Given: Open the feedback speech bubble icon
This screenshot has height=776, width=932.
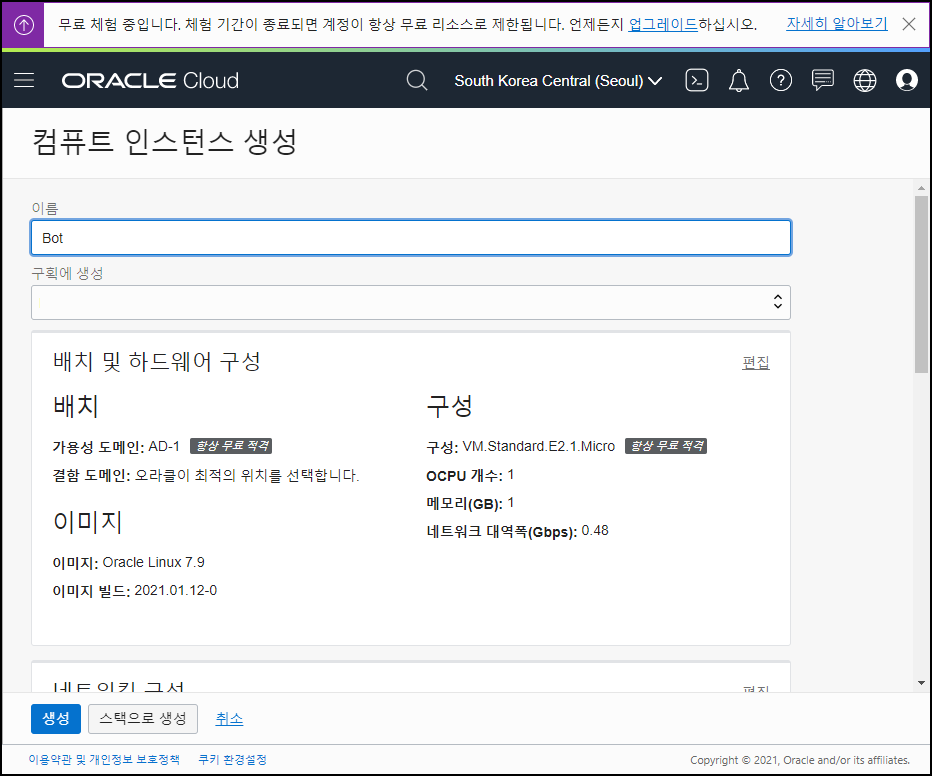Looking at the screenshot, I should coord(823,80).
